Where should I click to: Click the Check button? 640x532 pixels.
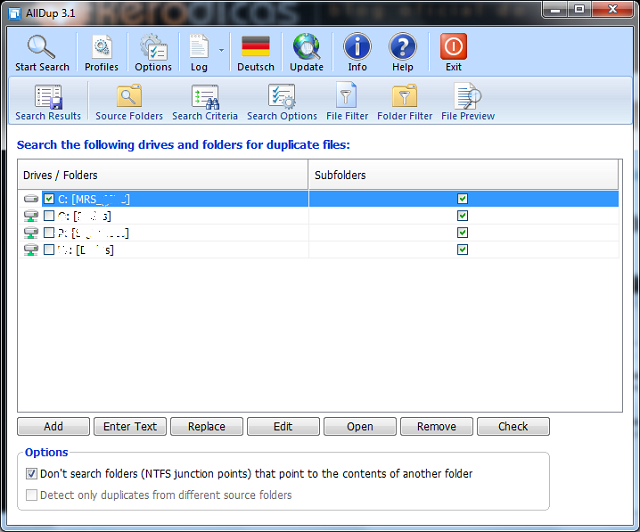tap(513, 426)
